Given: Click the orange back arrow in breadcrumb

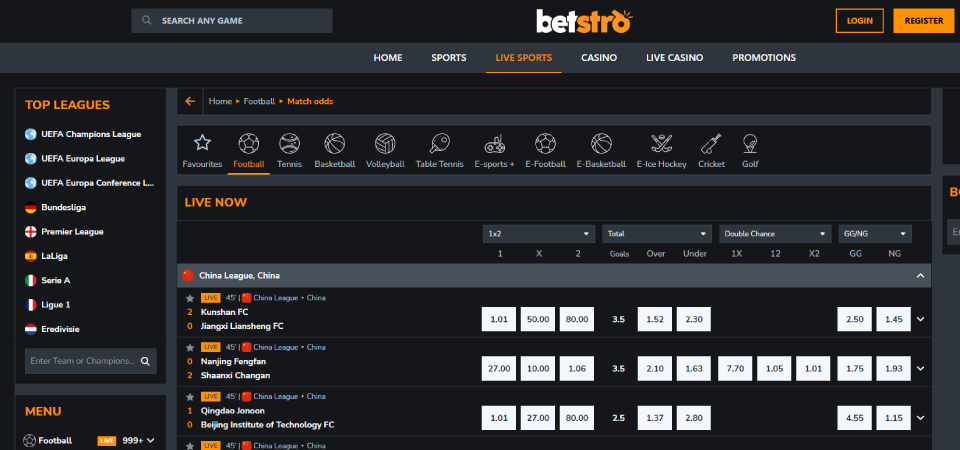Looking at the screenshot, I should [x=190, y=101].
